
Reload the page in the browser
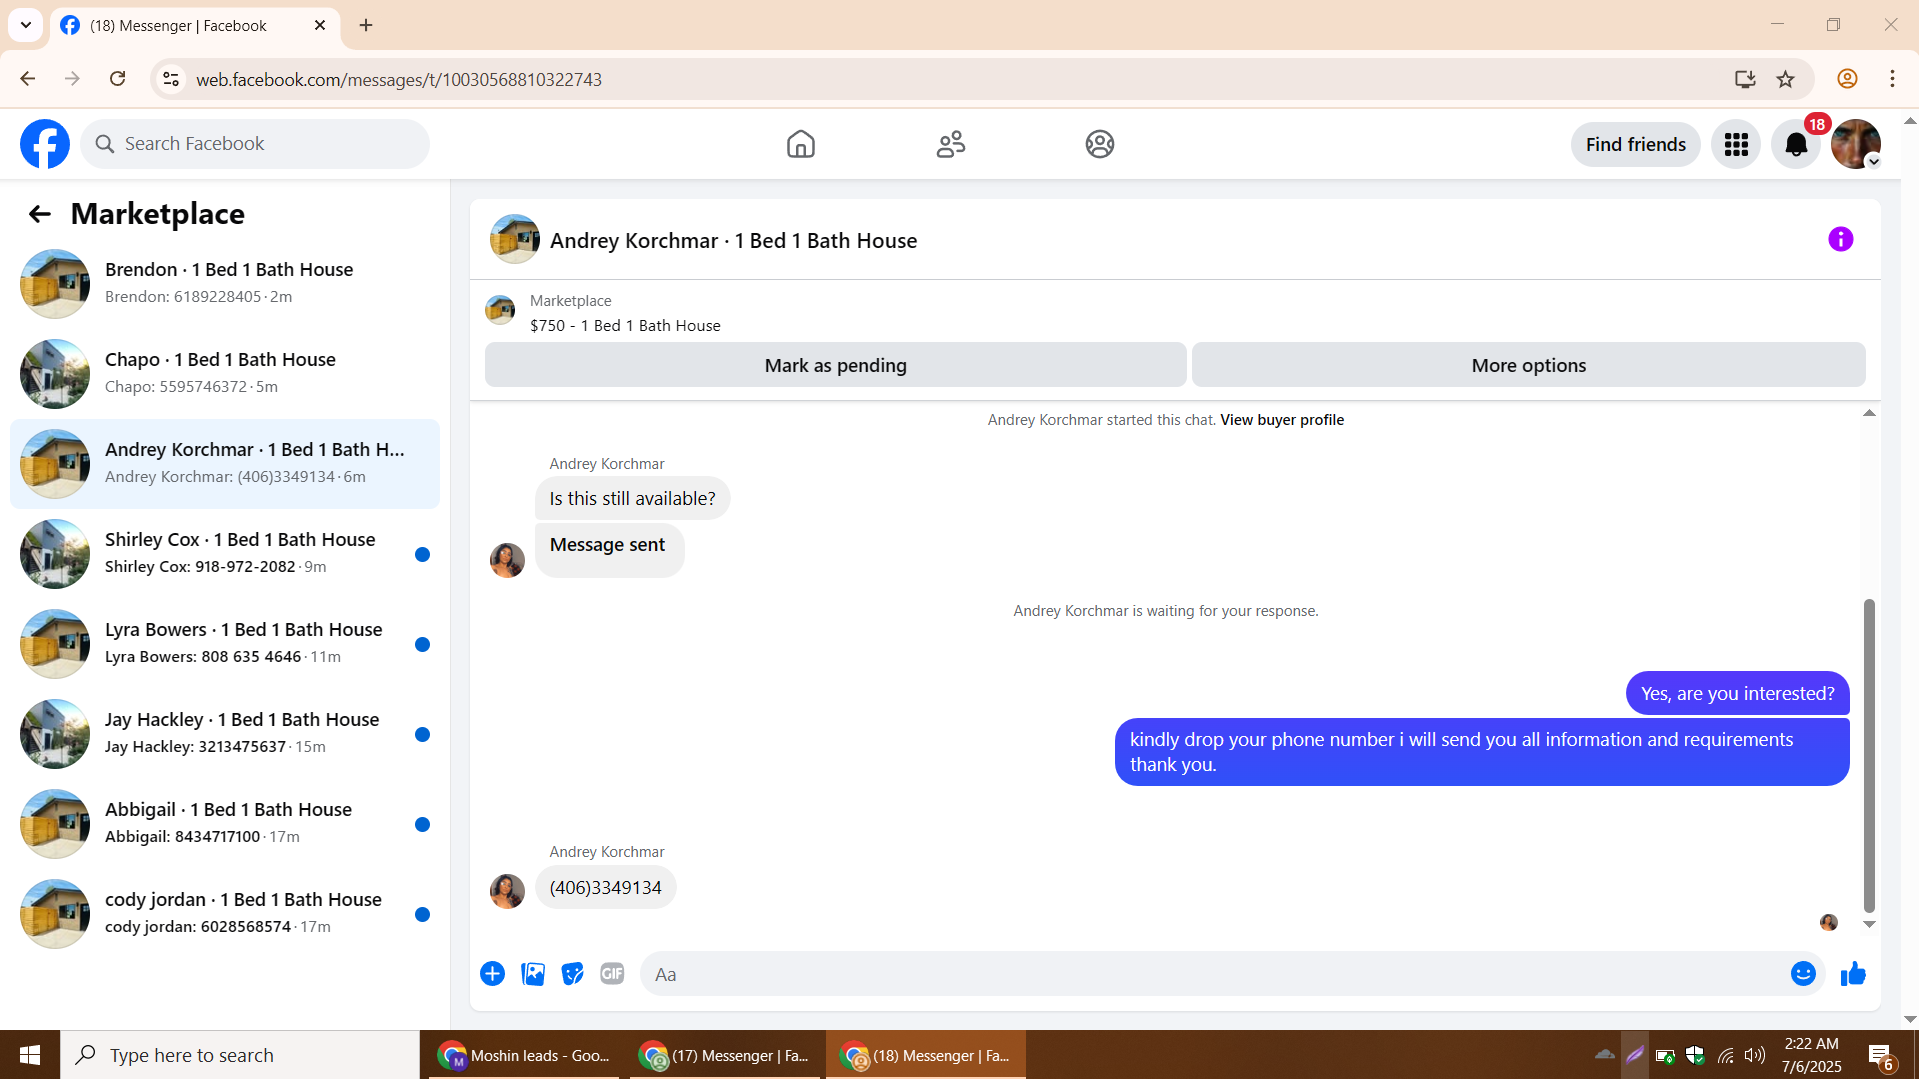click(118, 79)
